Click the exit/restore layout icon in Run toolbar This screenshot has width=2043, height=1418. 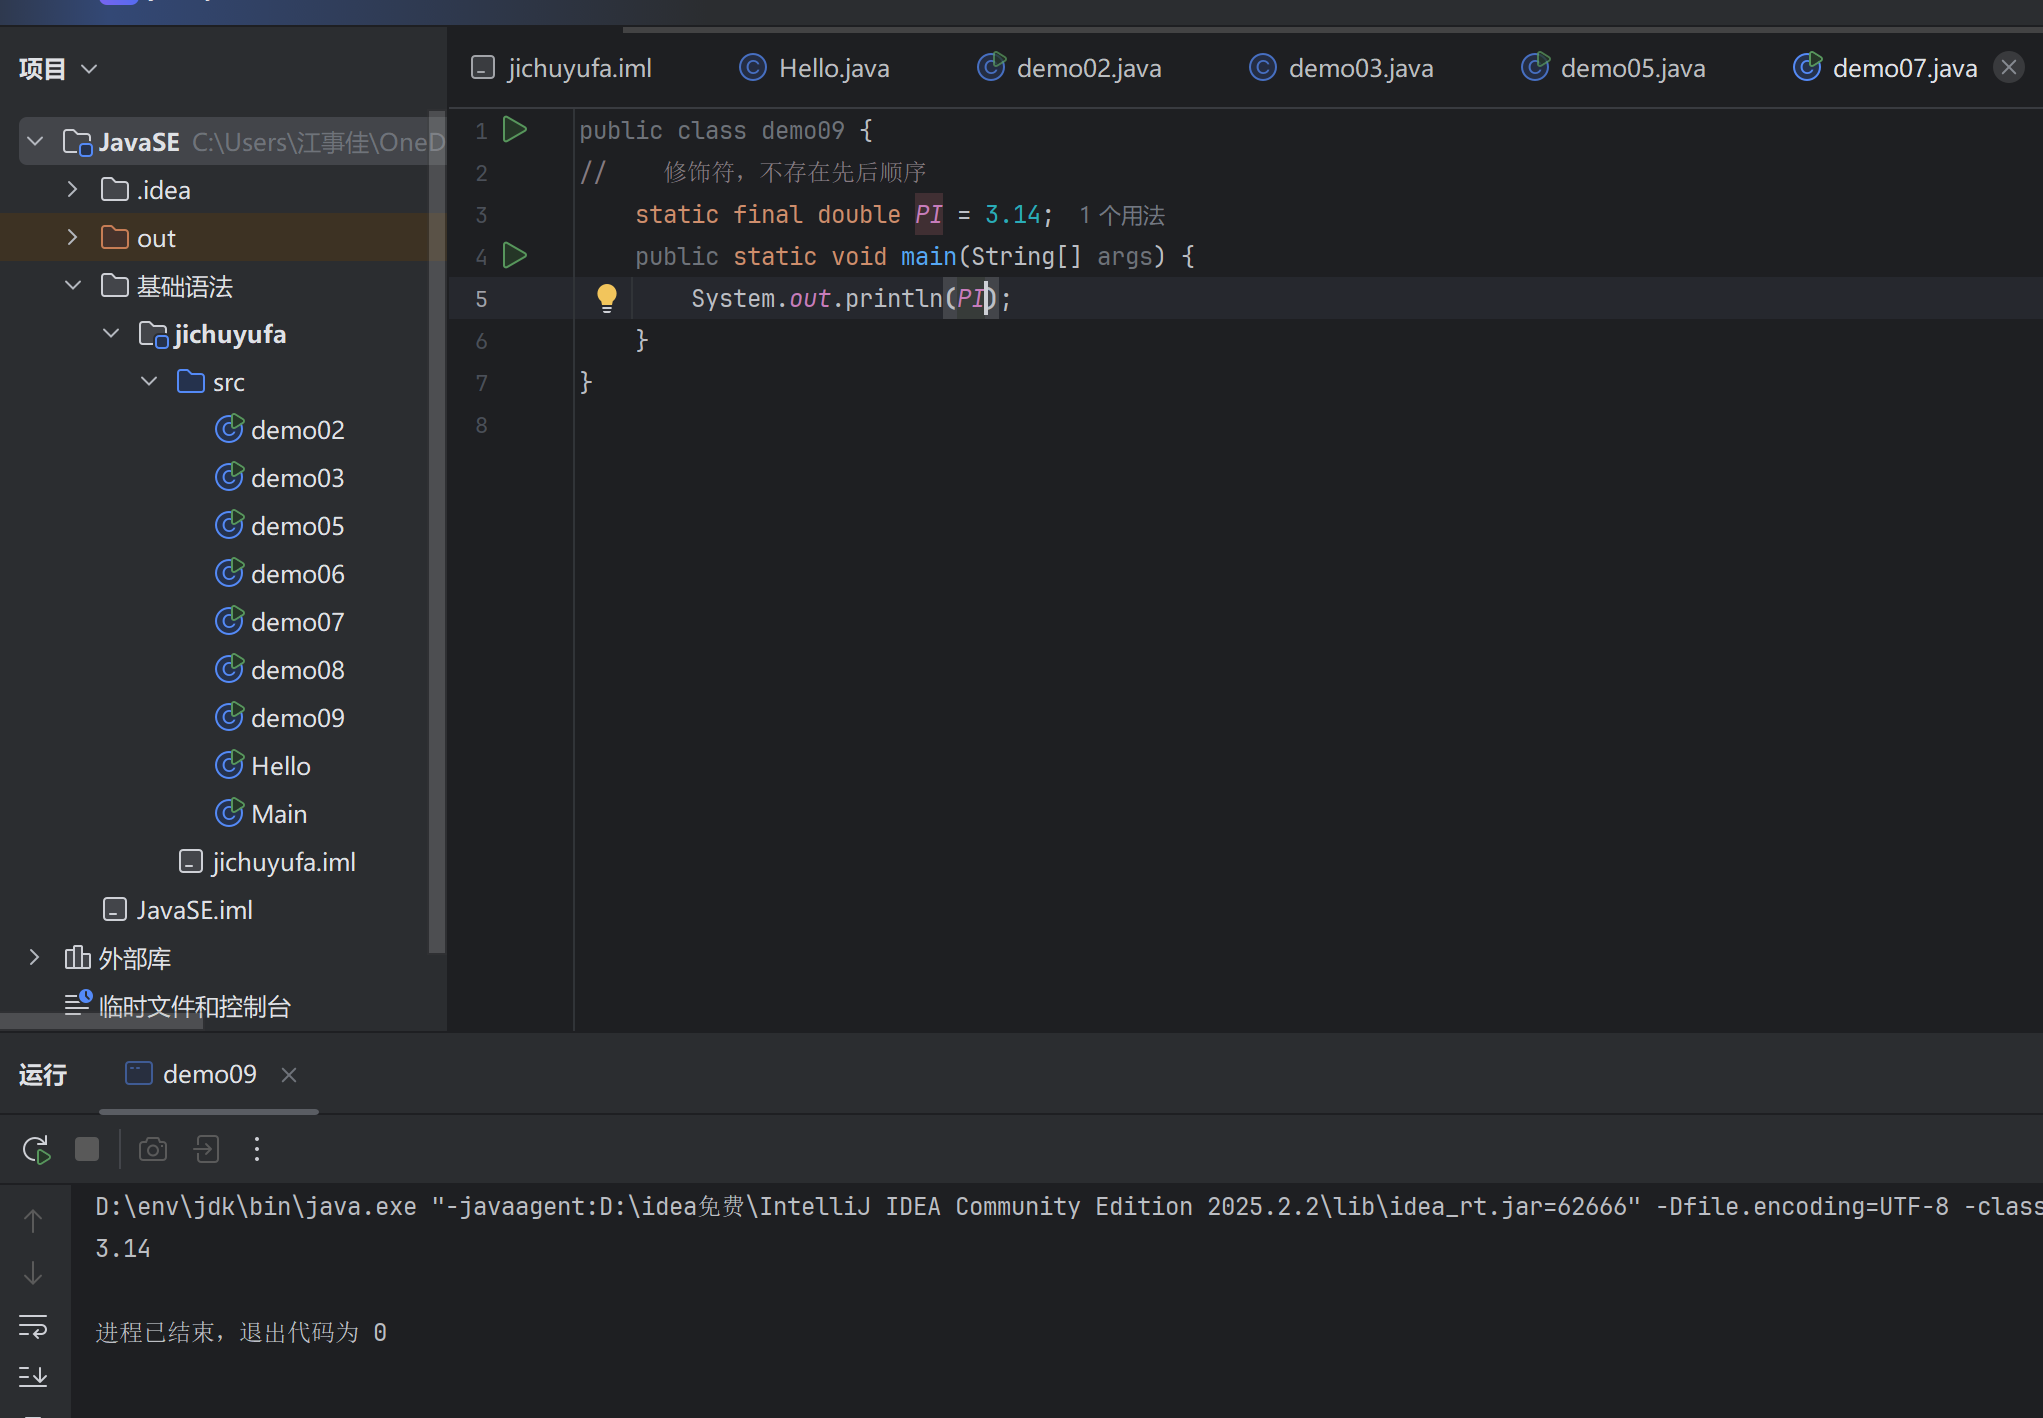[x=206, y=1149]
